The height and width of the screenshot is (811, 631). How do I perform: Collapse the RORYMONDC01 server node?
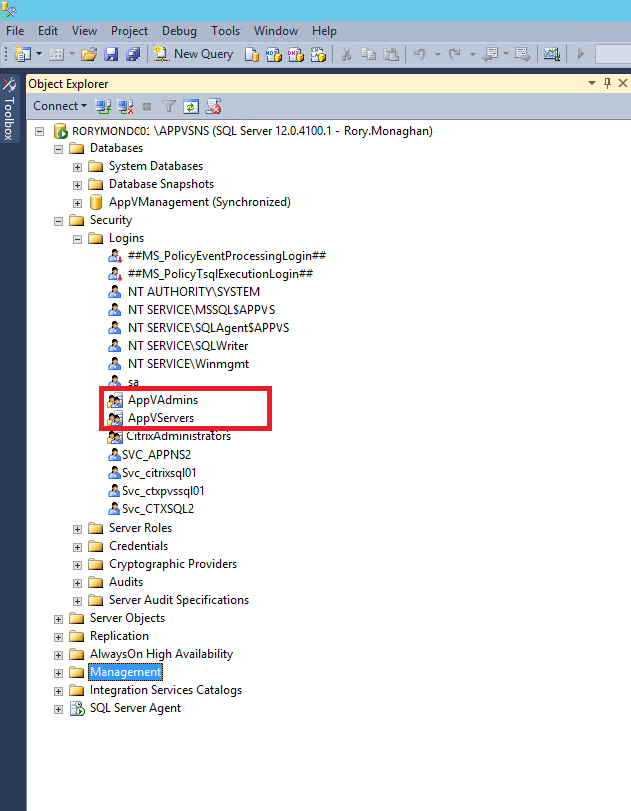point(39,131)
